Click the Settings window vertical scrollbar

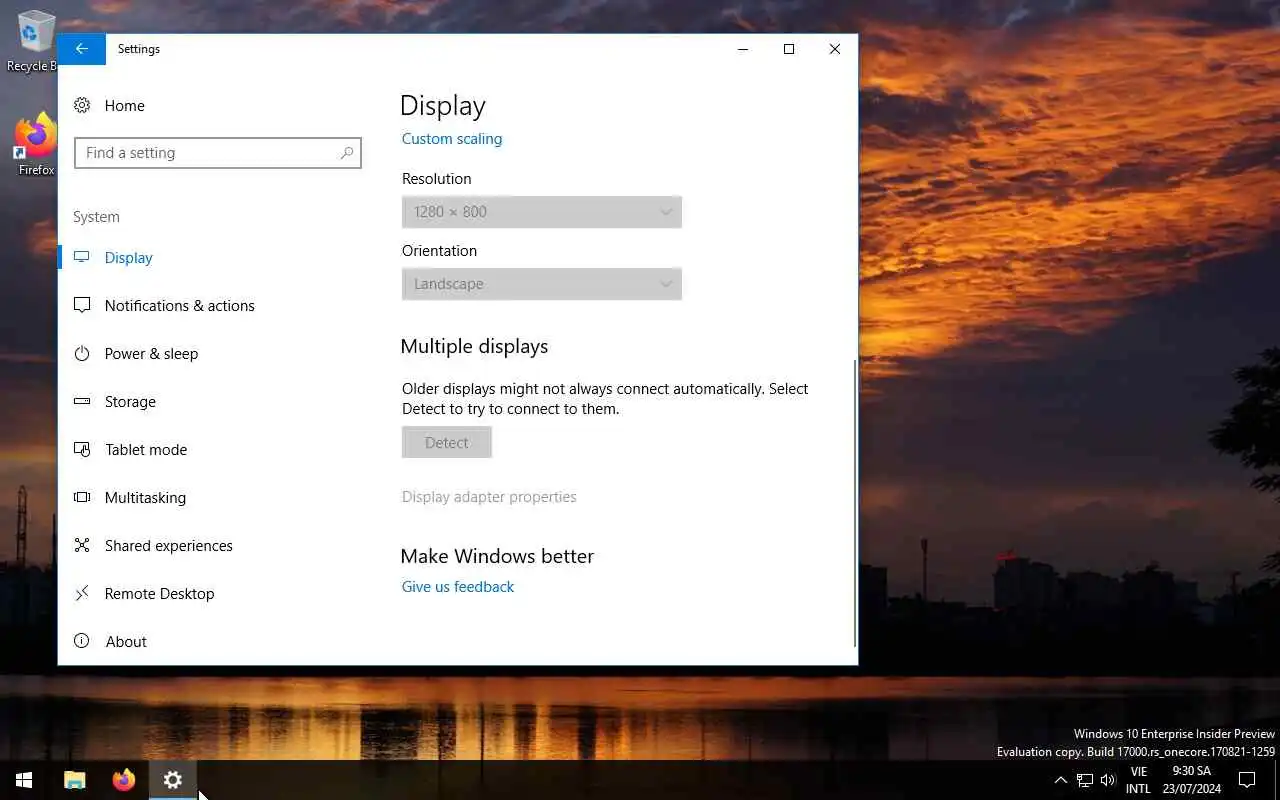click(855, 503)
